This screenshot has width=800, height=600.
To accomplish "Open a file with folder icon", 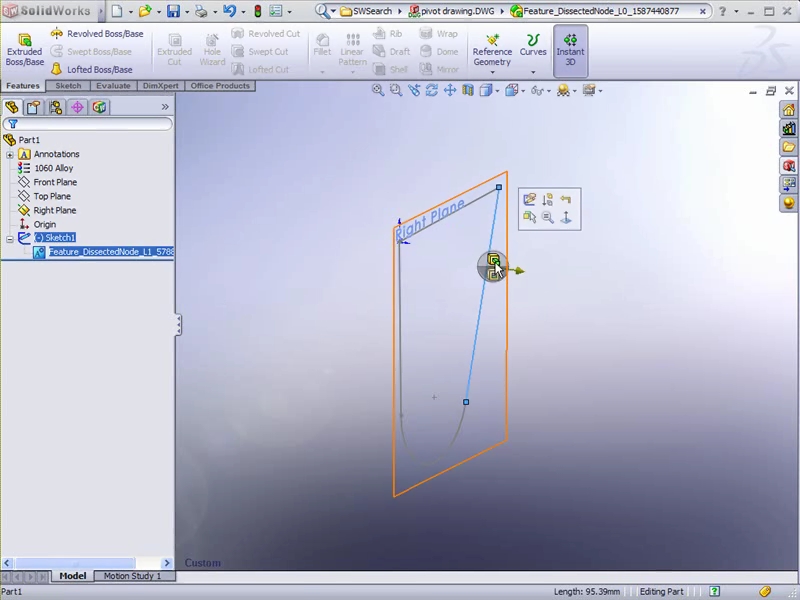I will coord(145,11).
